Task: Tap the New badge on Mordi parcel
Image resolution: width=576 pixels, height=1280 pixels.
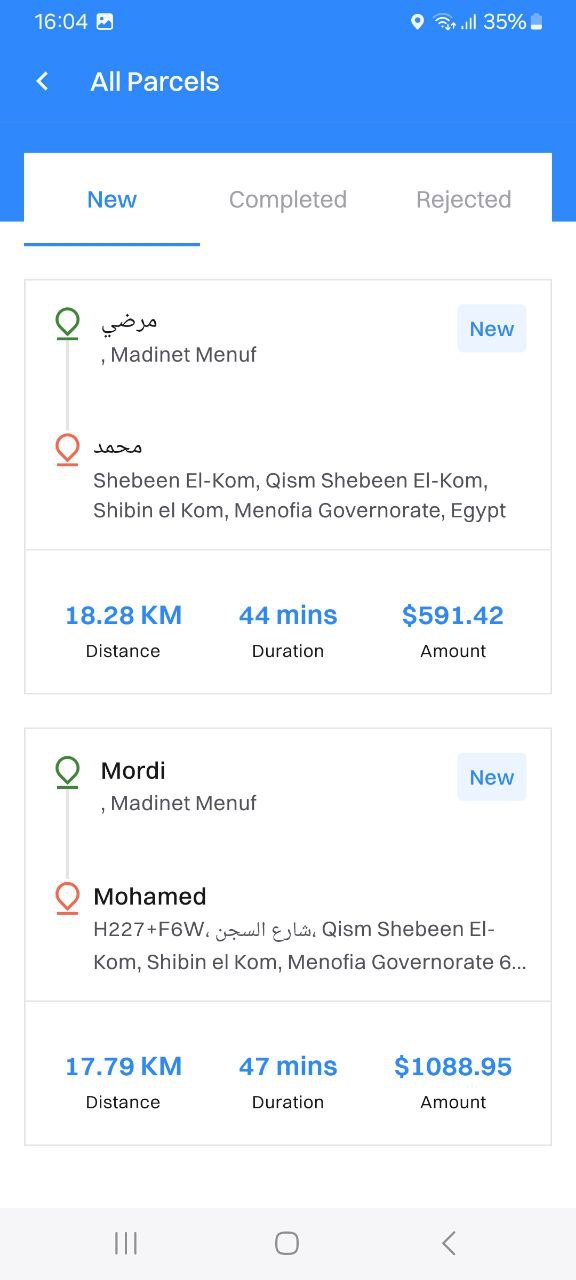Action: click(x=492, y=777)
